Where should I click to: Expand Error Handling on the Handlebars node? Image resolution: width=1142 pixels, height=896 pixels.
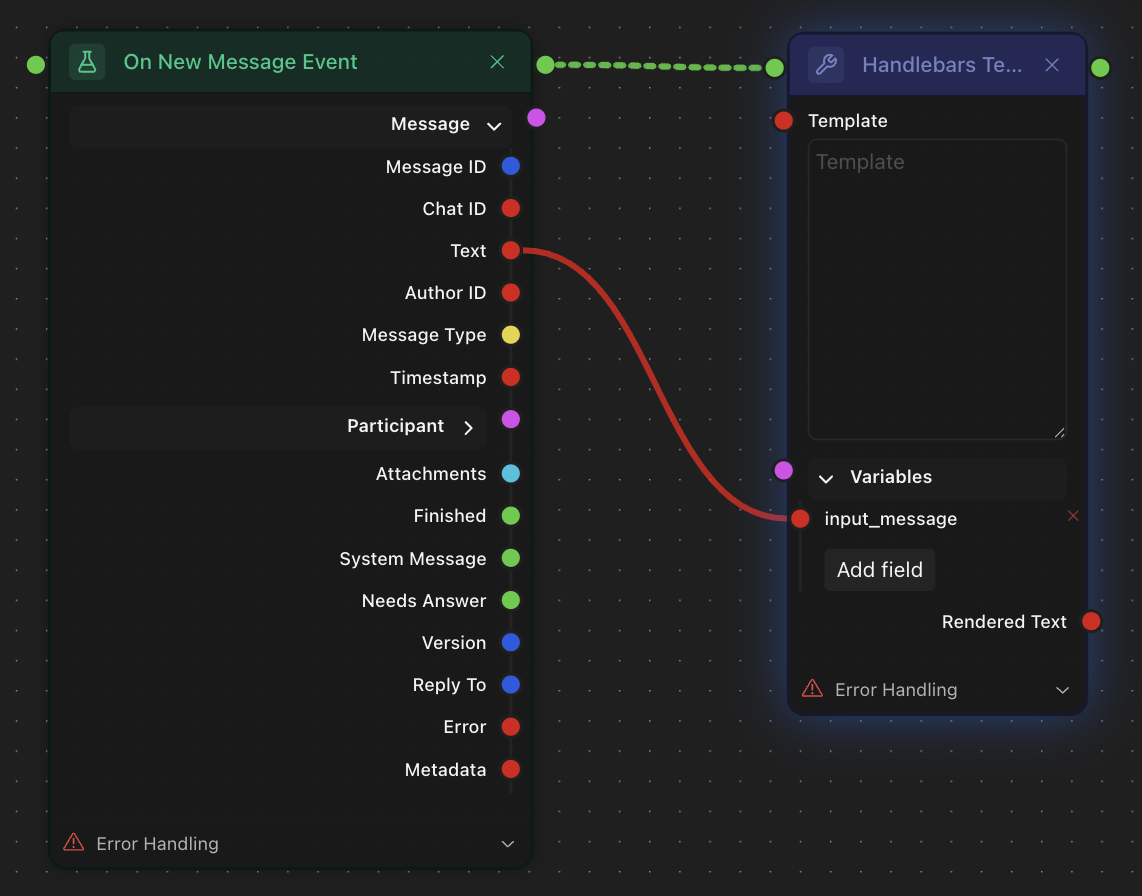coord(1063,690)
